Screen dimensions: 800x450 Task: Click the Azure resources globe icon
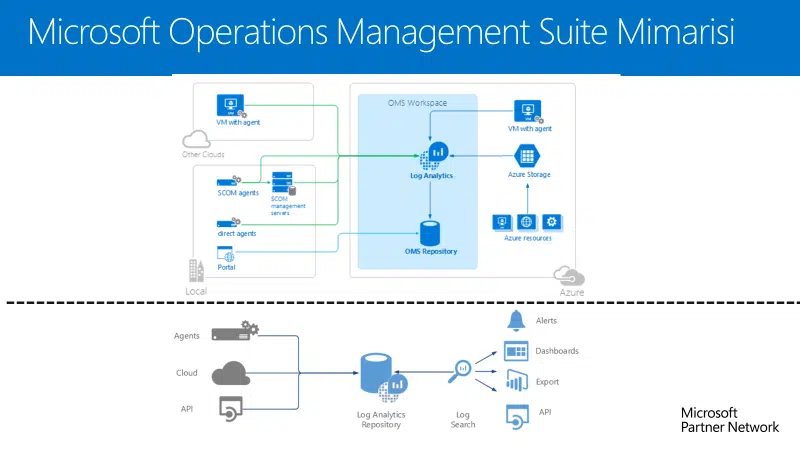tap(527, 222)
